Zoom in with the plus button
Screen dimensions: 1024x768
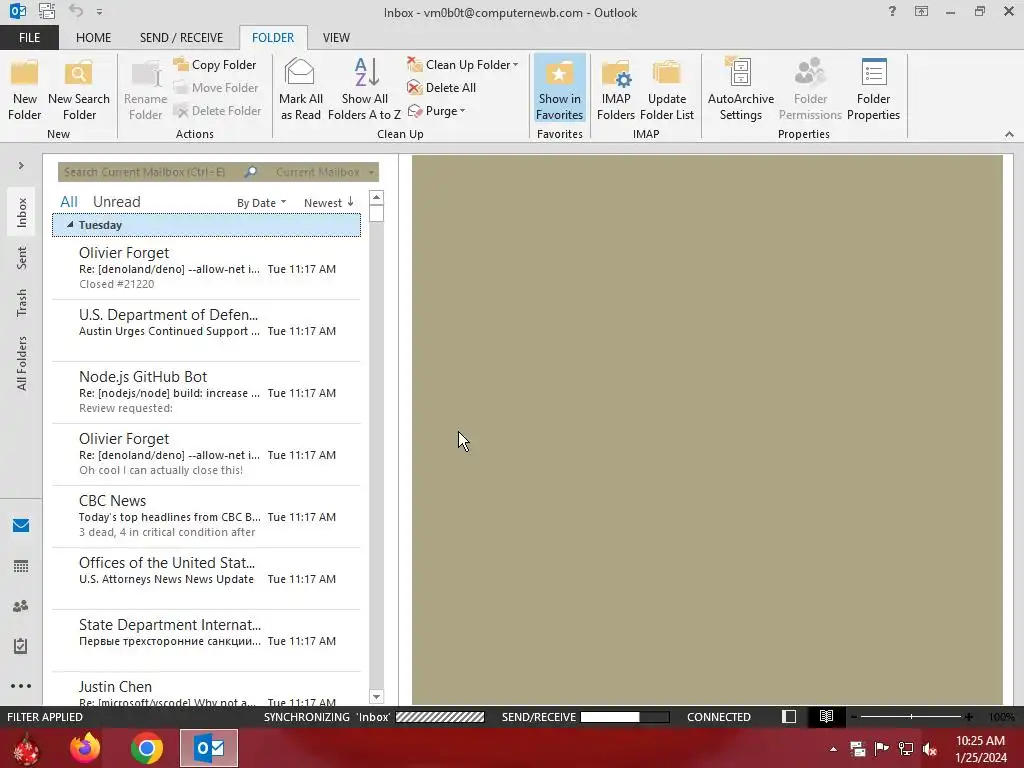coord(968,717)
